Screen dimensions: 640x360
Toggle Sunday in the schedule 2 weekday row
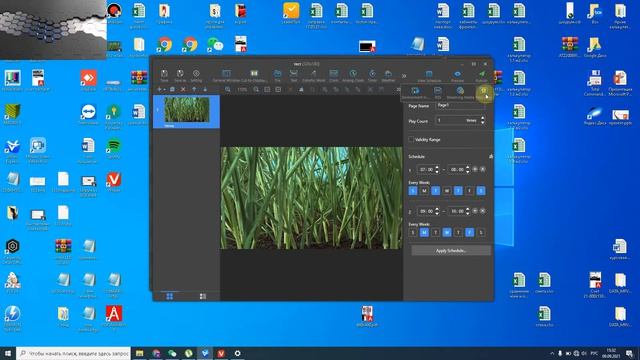pos(413,232)
